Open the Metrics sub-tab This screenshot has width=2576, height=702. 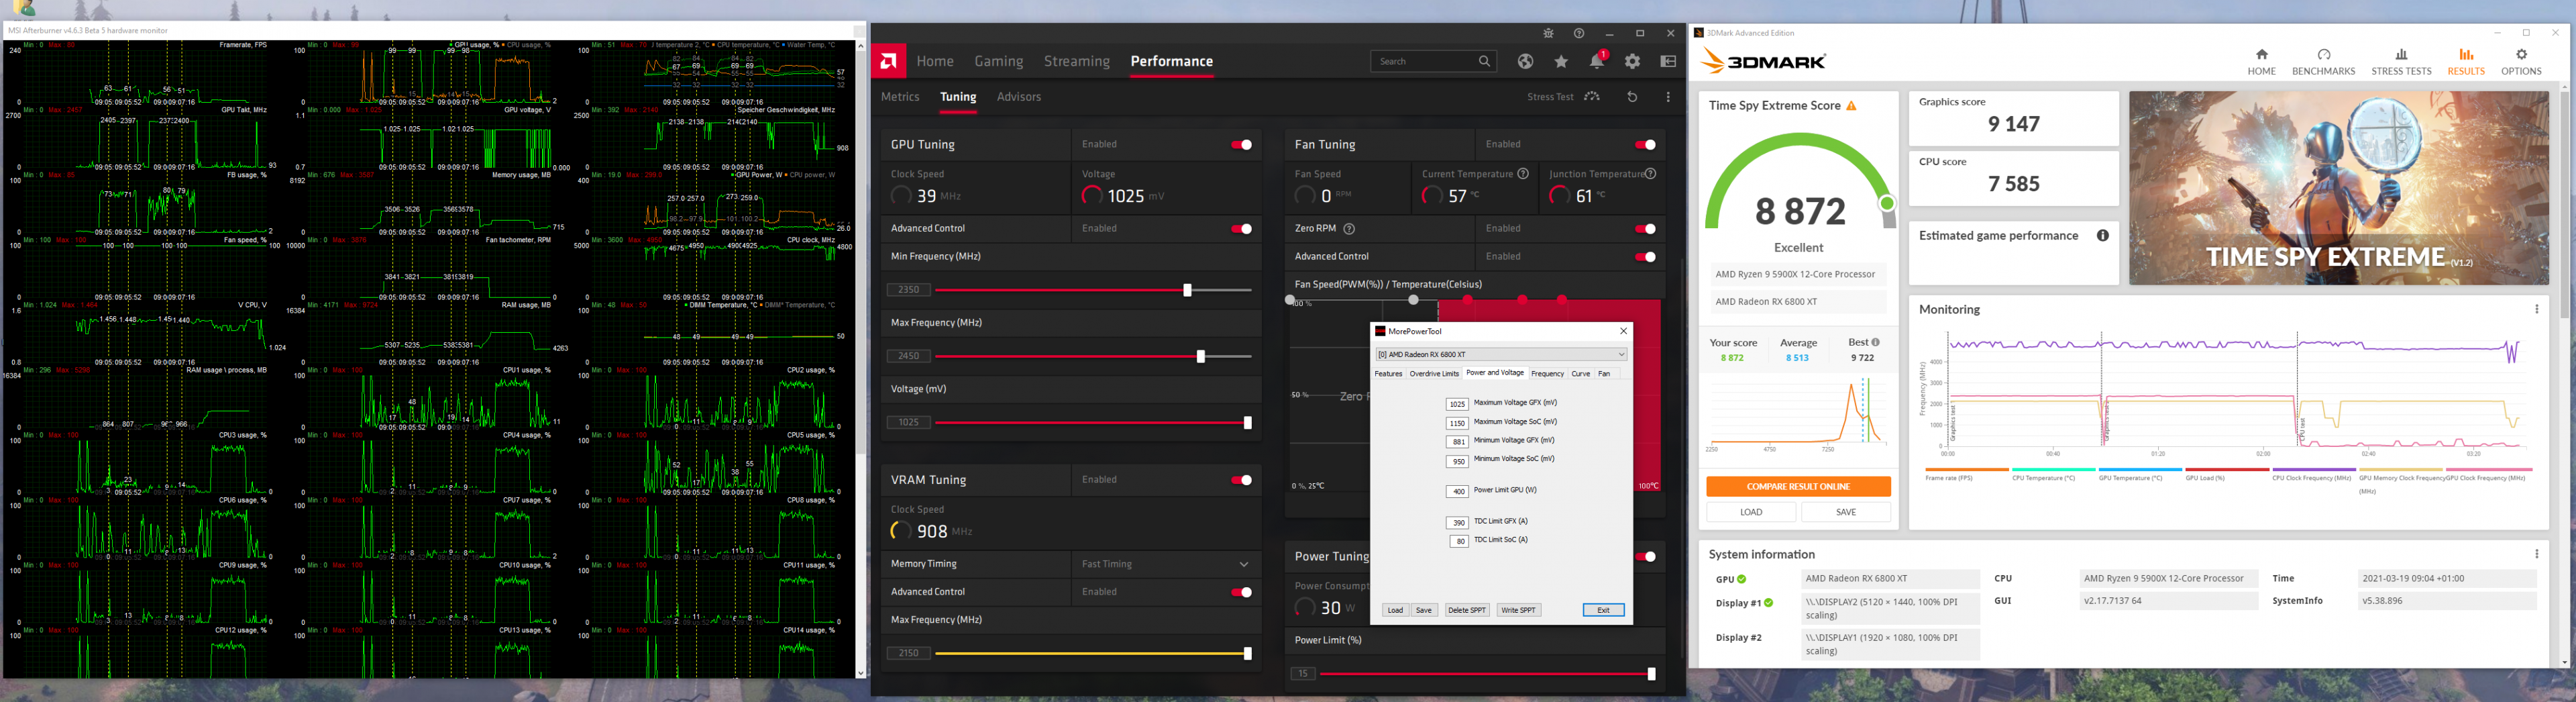coord(900,97)
